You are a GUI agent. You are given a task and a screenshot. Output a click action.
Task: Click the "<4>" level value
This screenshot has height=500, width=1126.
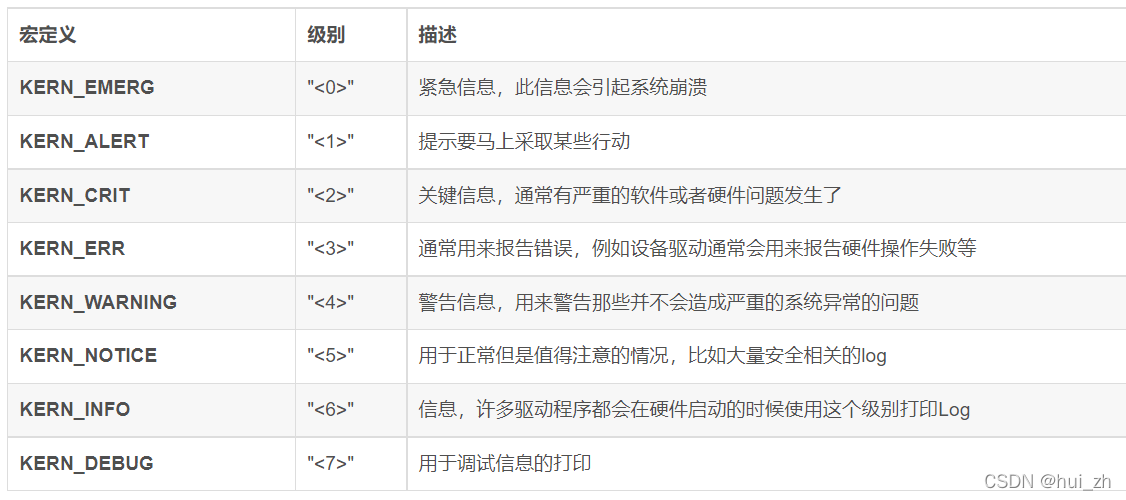pos(330,302)
